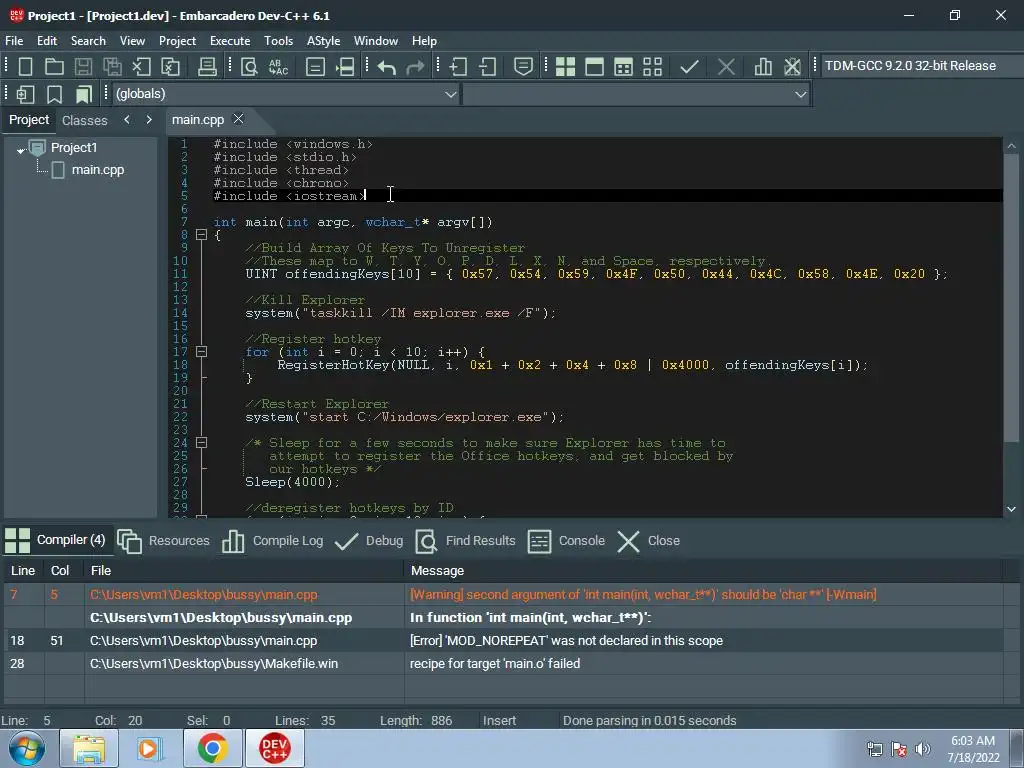The image size is (1024, 768).
Task: Open Chrome from the taskbar
Action: coord(213,748)
